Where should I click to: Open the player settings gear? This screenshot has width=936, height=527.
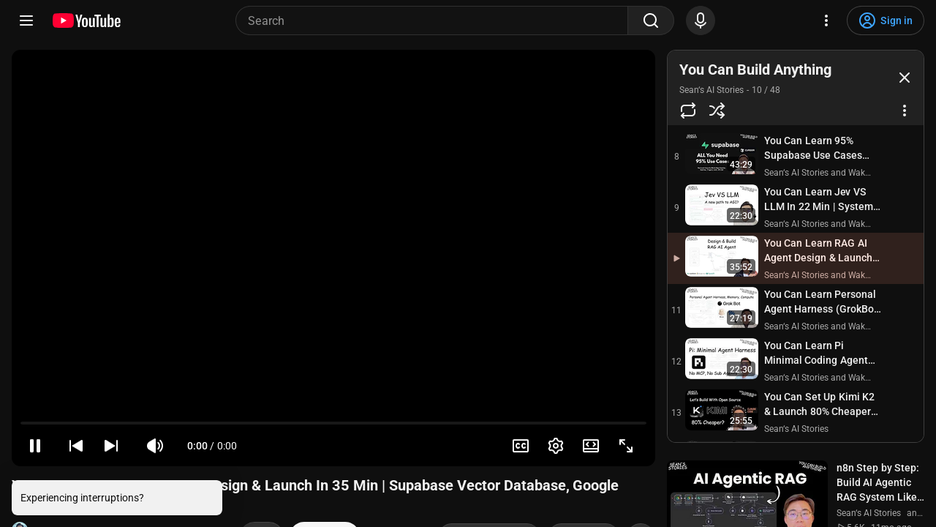[556, 446]
